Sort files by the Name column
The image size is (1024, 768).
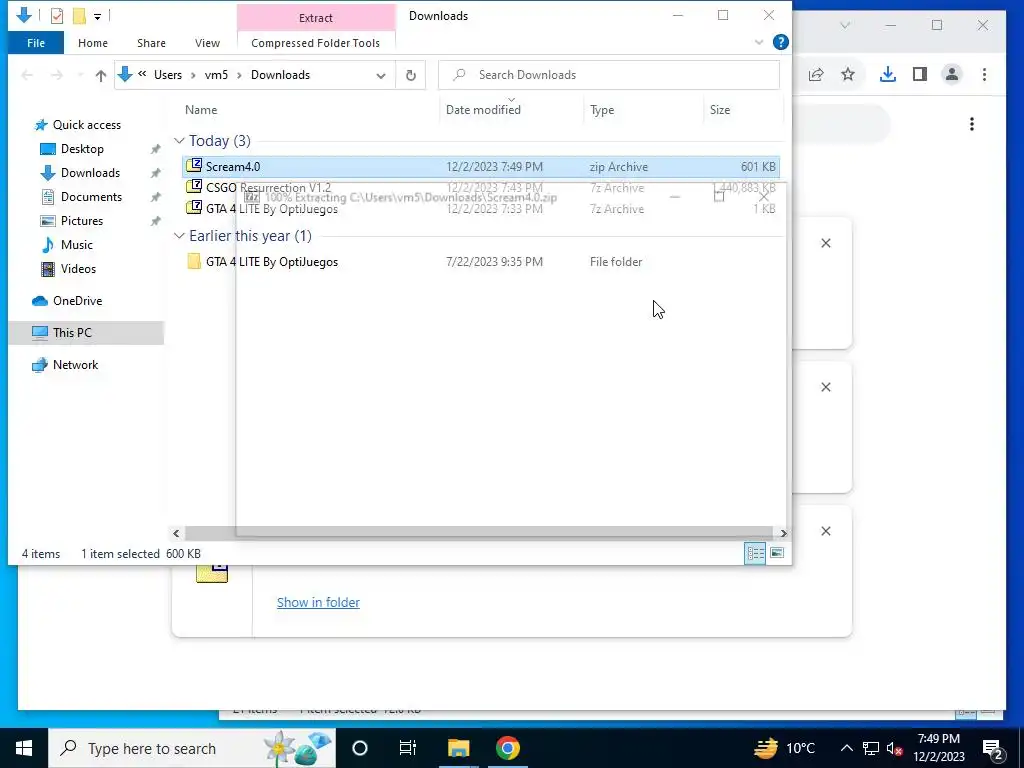tap(201, 110)
